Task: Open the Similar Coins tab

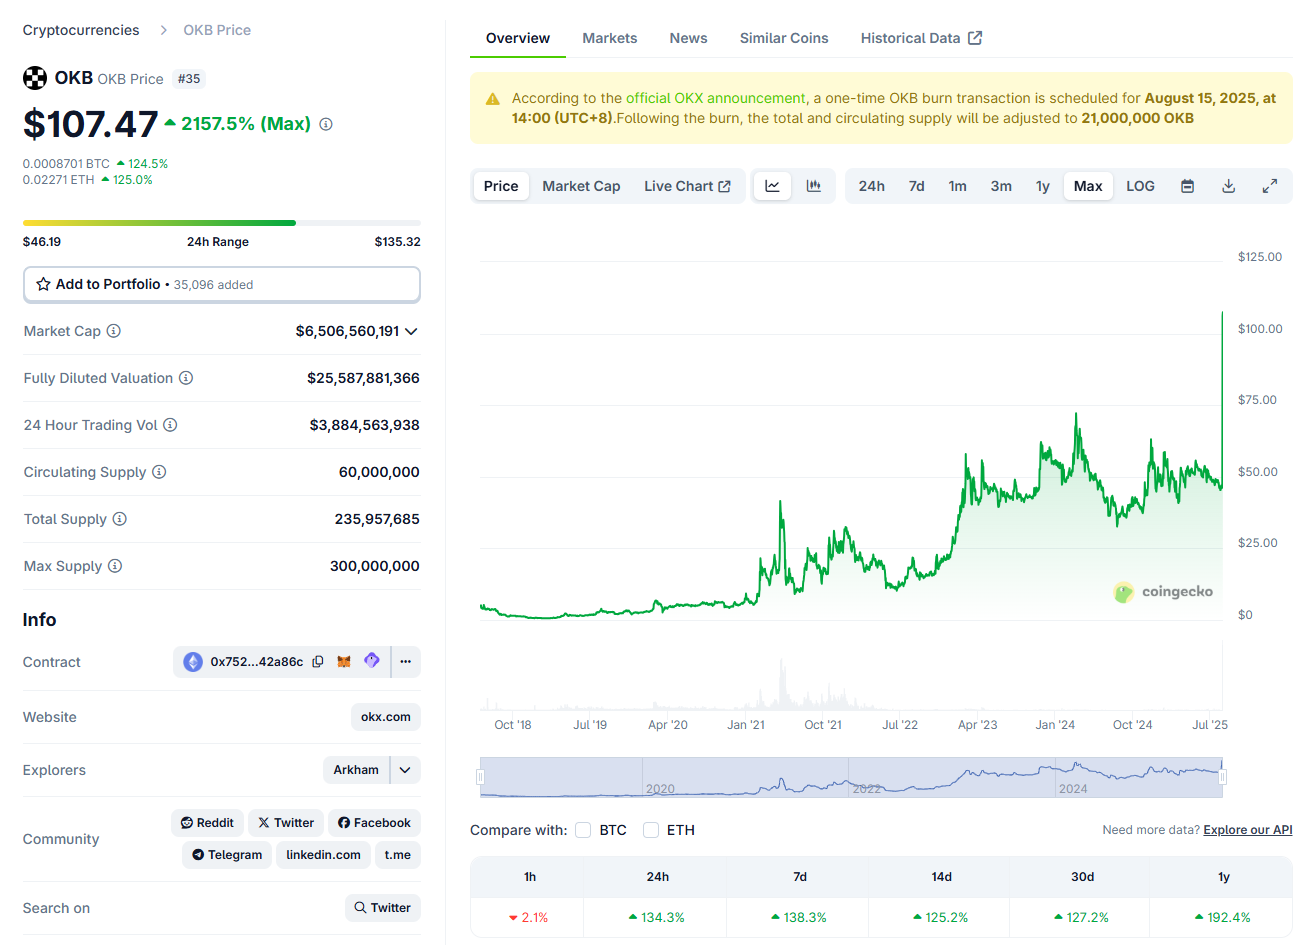Action: (783, 38)
